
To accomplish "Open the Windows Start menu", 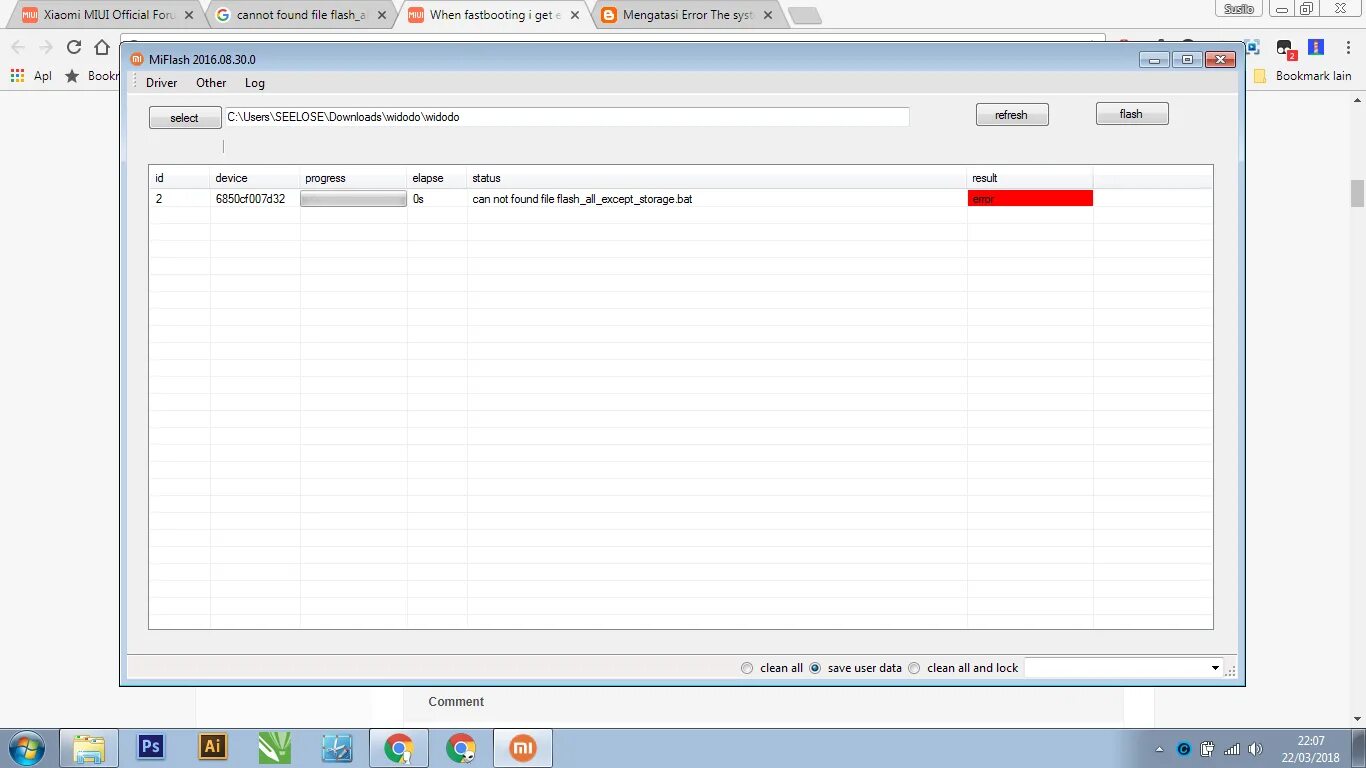I will (x=26, y=748).
